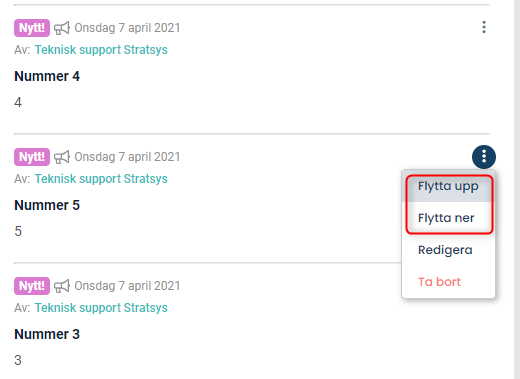Click megaphone icon on Nummer 5 post
Screen dimensions: 520x379
[x=62, y=157]
